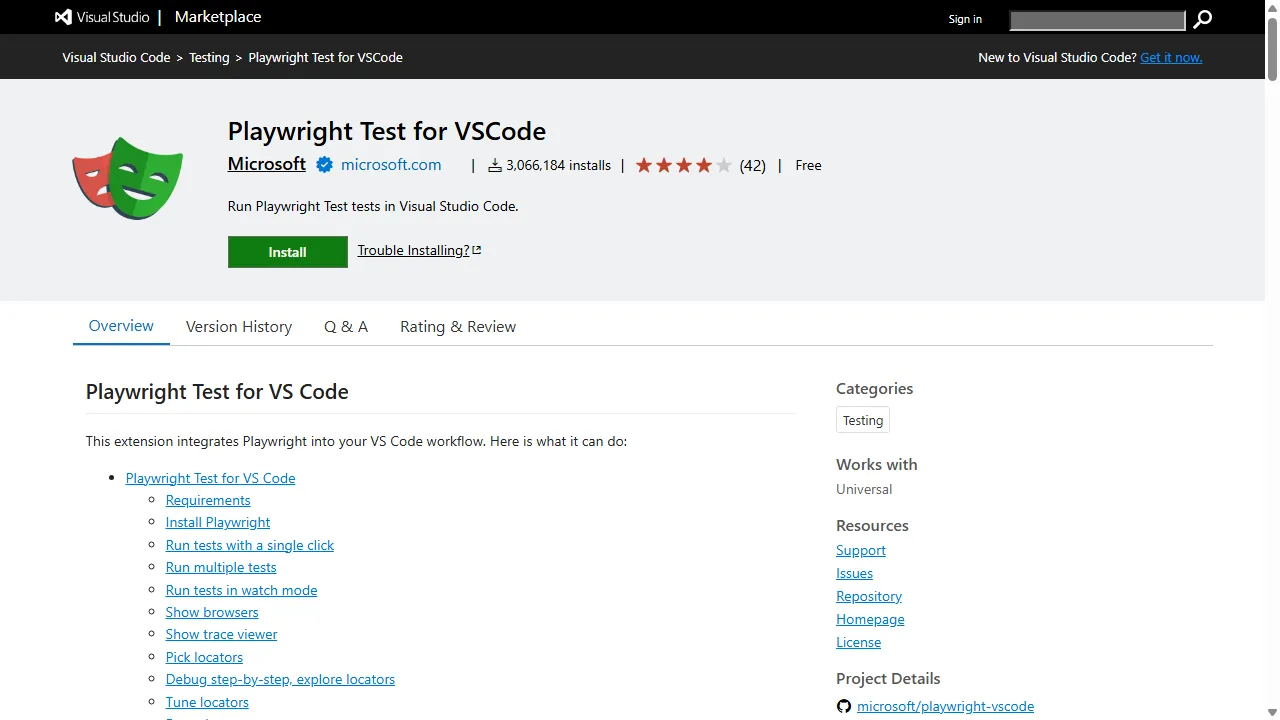
Task: Click the Testing breadcrumb link
Action: (x=209, y=57)
